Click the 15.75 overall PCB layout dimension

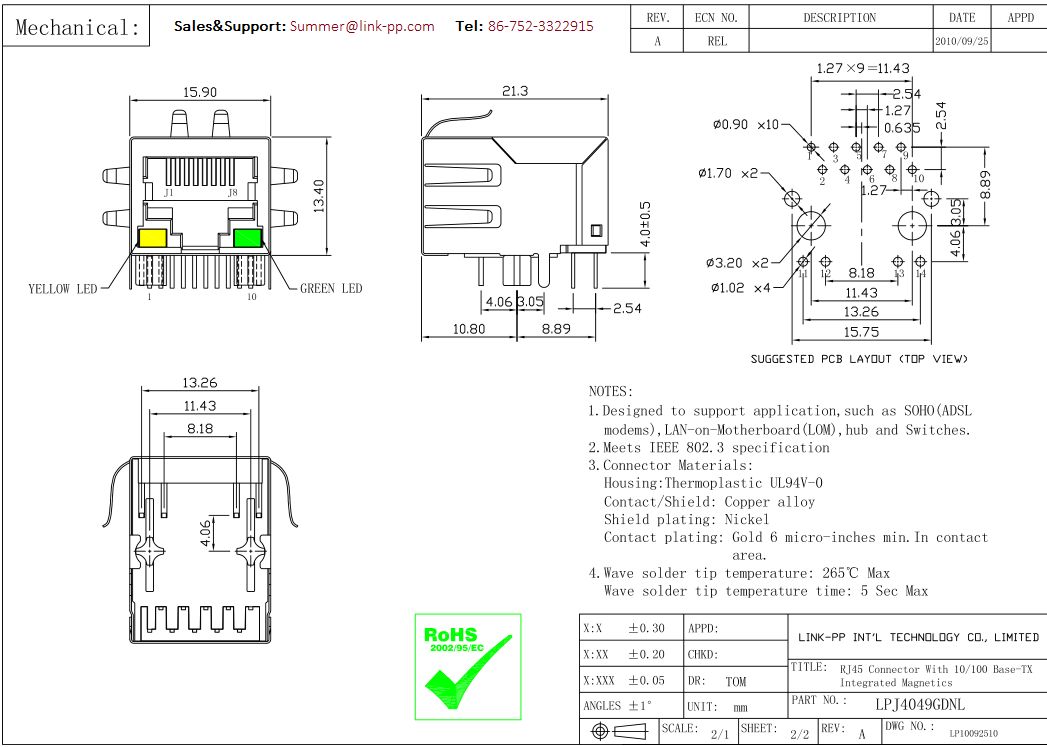(x=861, y=332)
